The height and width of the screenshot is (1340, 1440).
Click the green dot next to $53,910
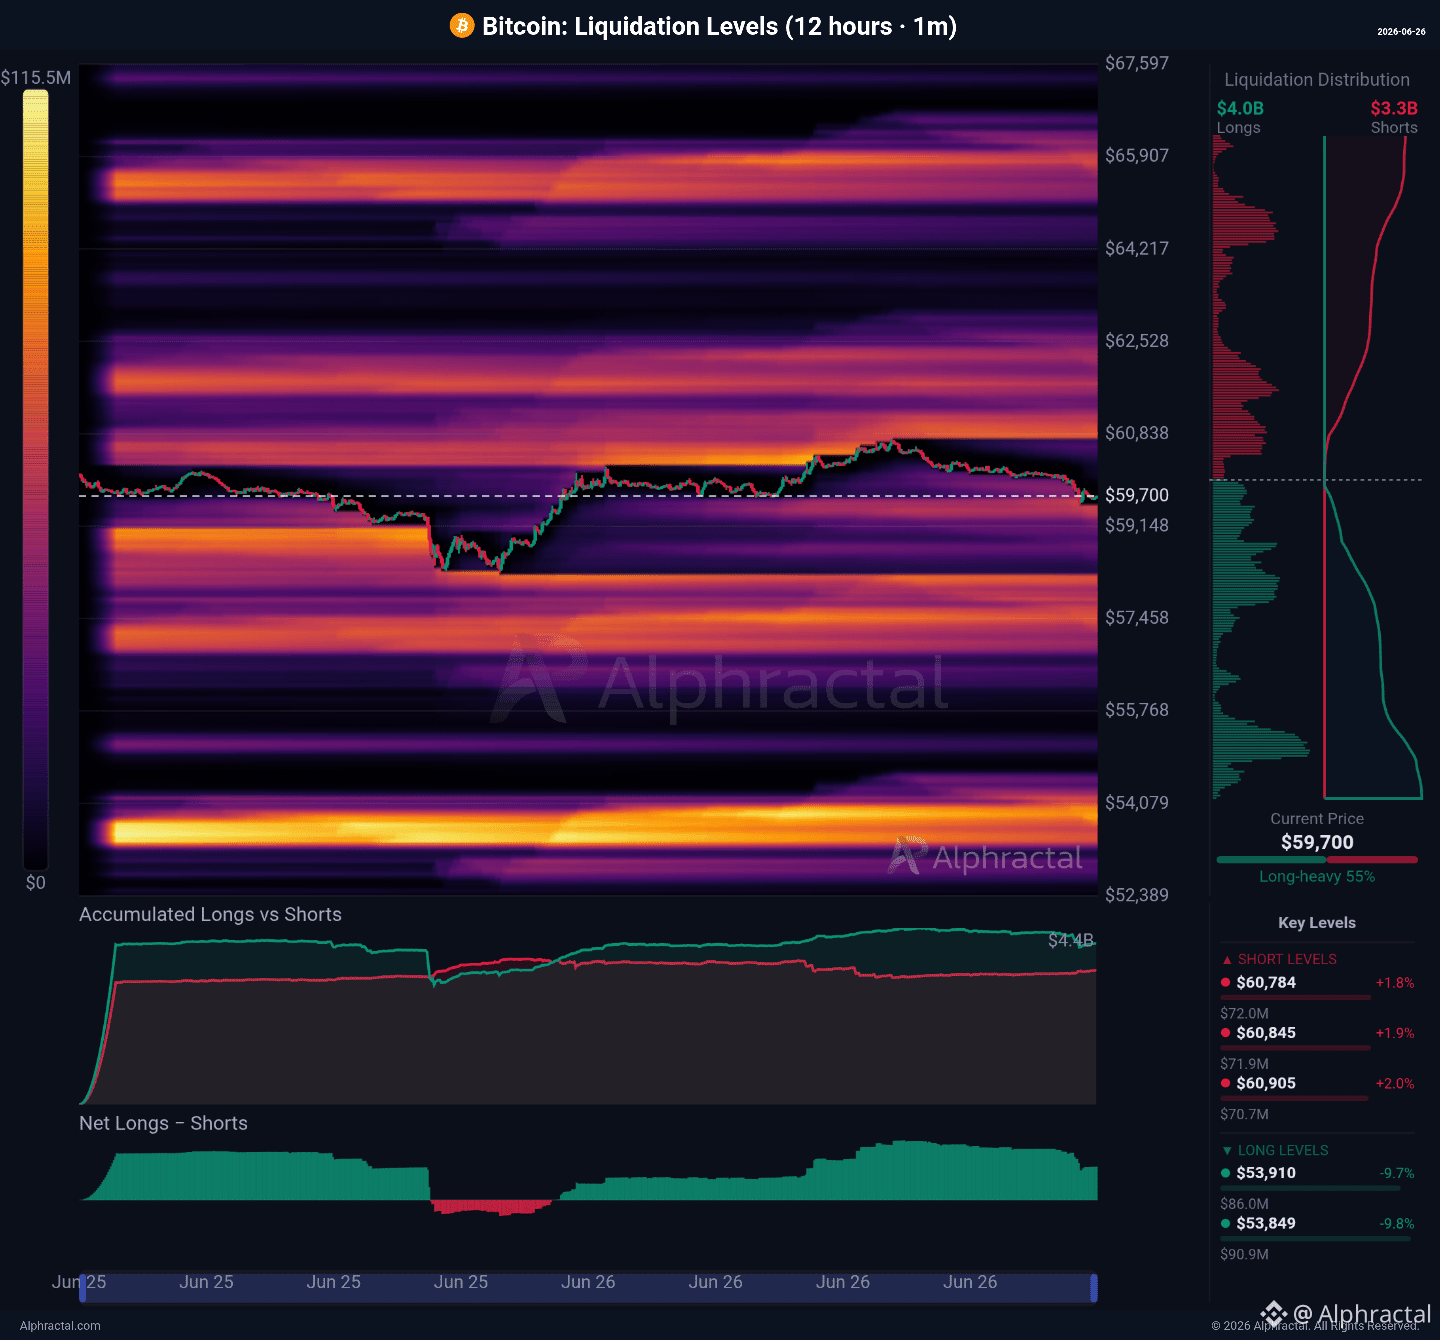pyautogui.click(x=1226, y=1173)
